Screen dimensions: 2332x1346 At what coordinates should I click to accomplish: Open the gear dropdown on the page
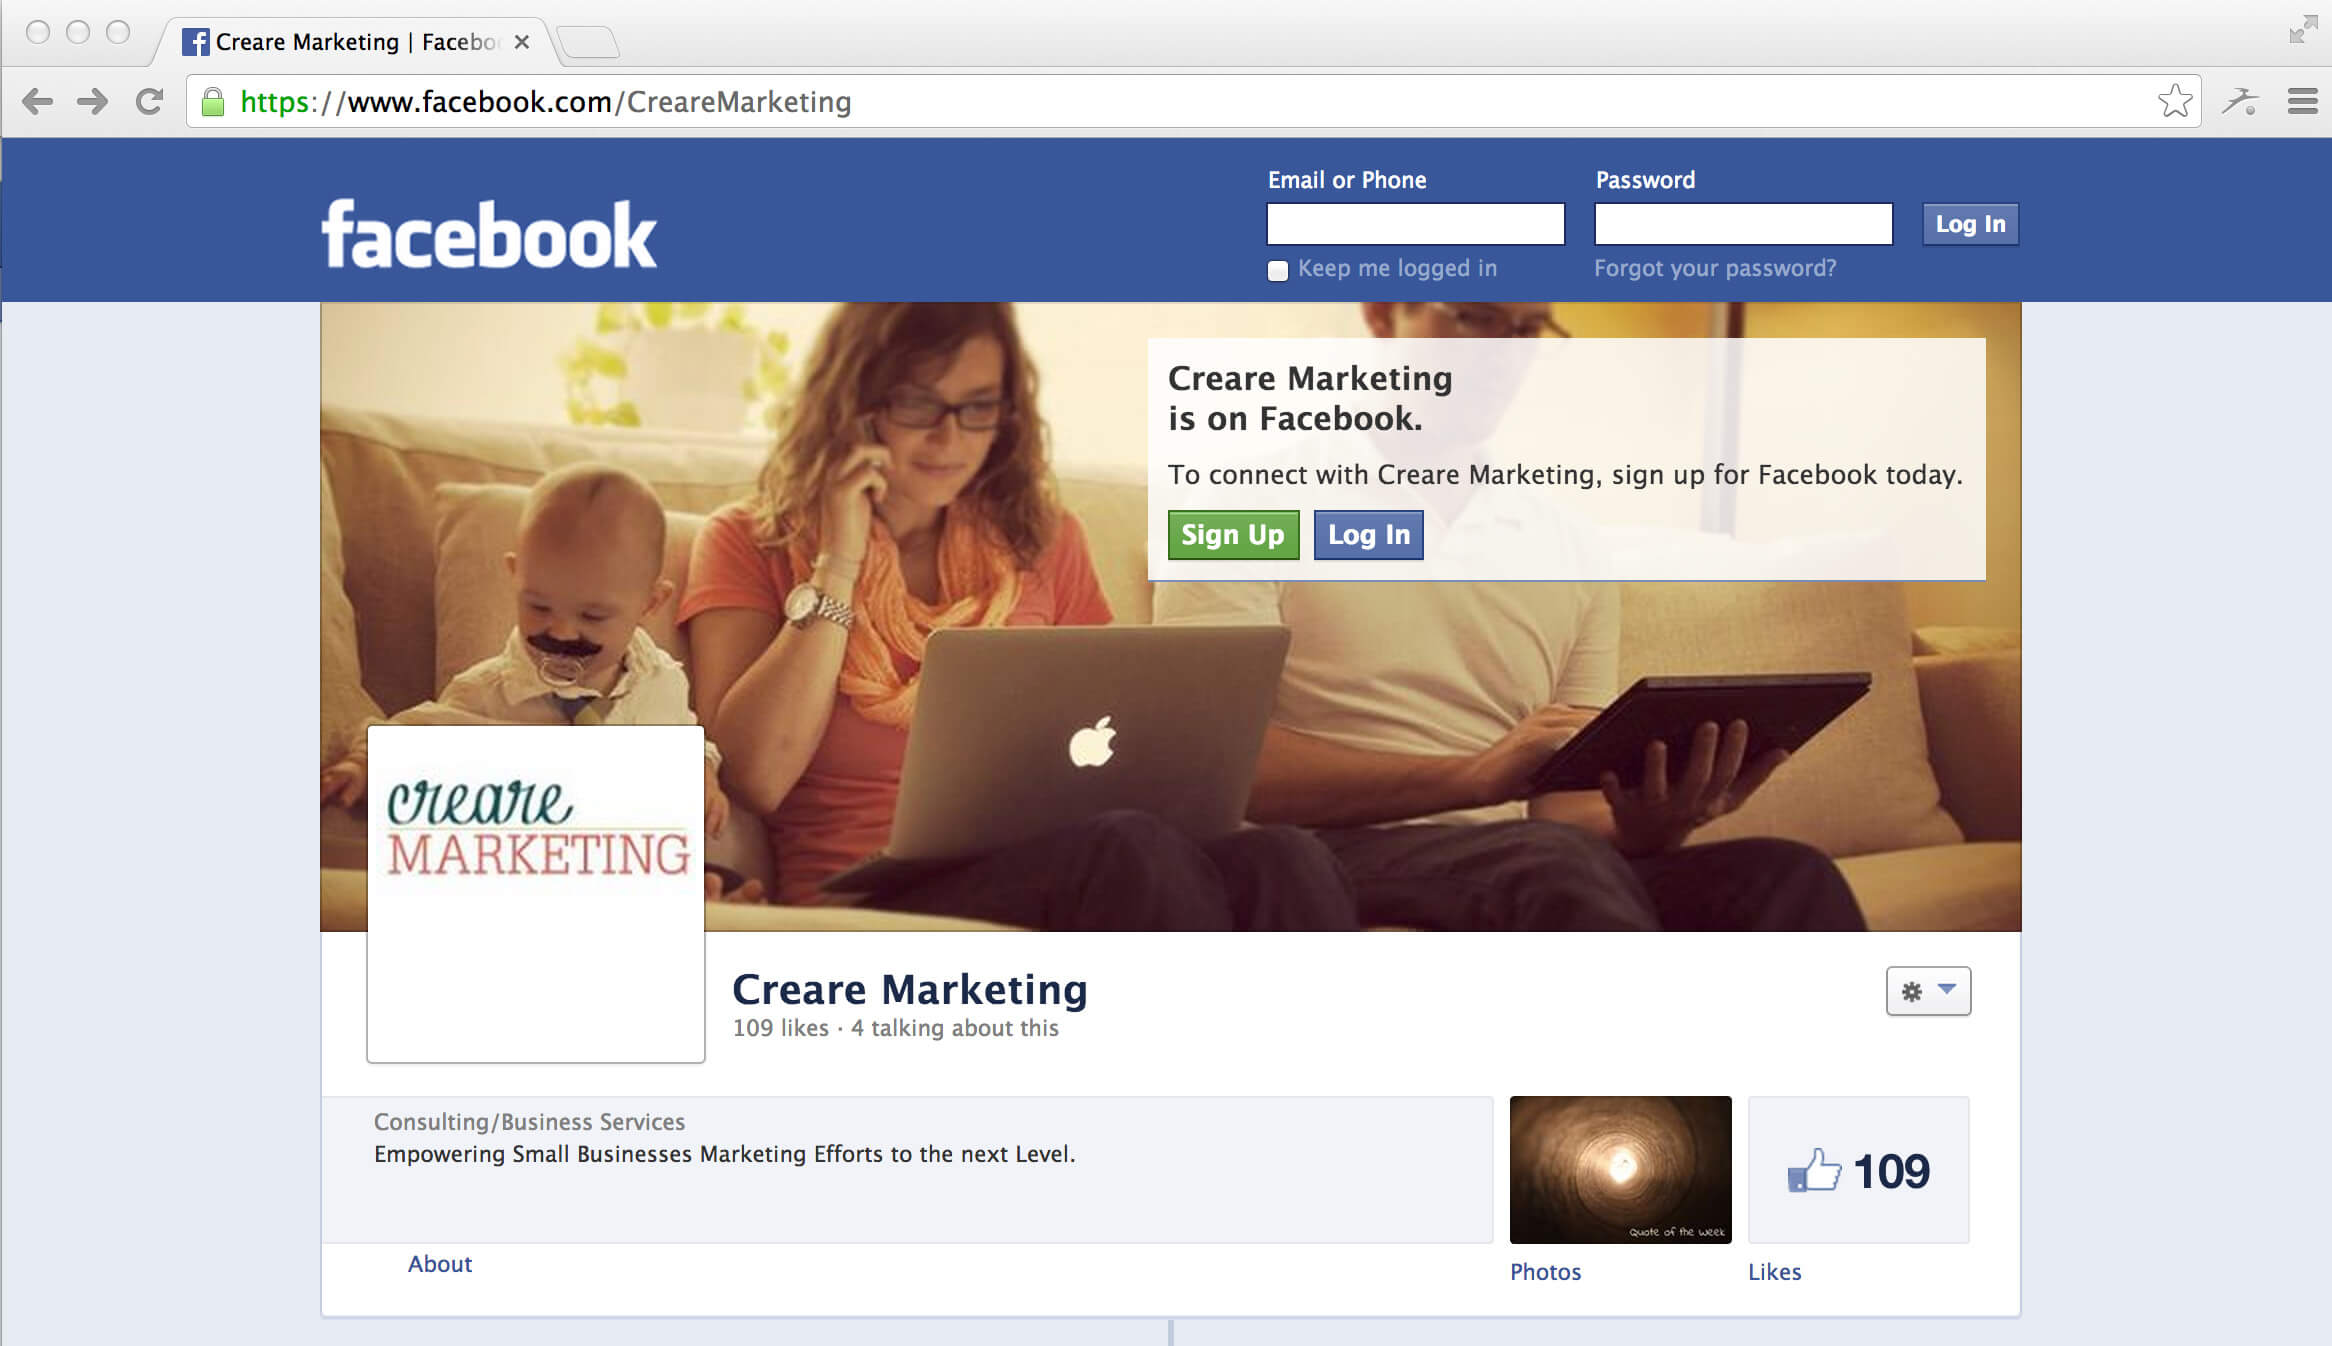point(1927,991)
